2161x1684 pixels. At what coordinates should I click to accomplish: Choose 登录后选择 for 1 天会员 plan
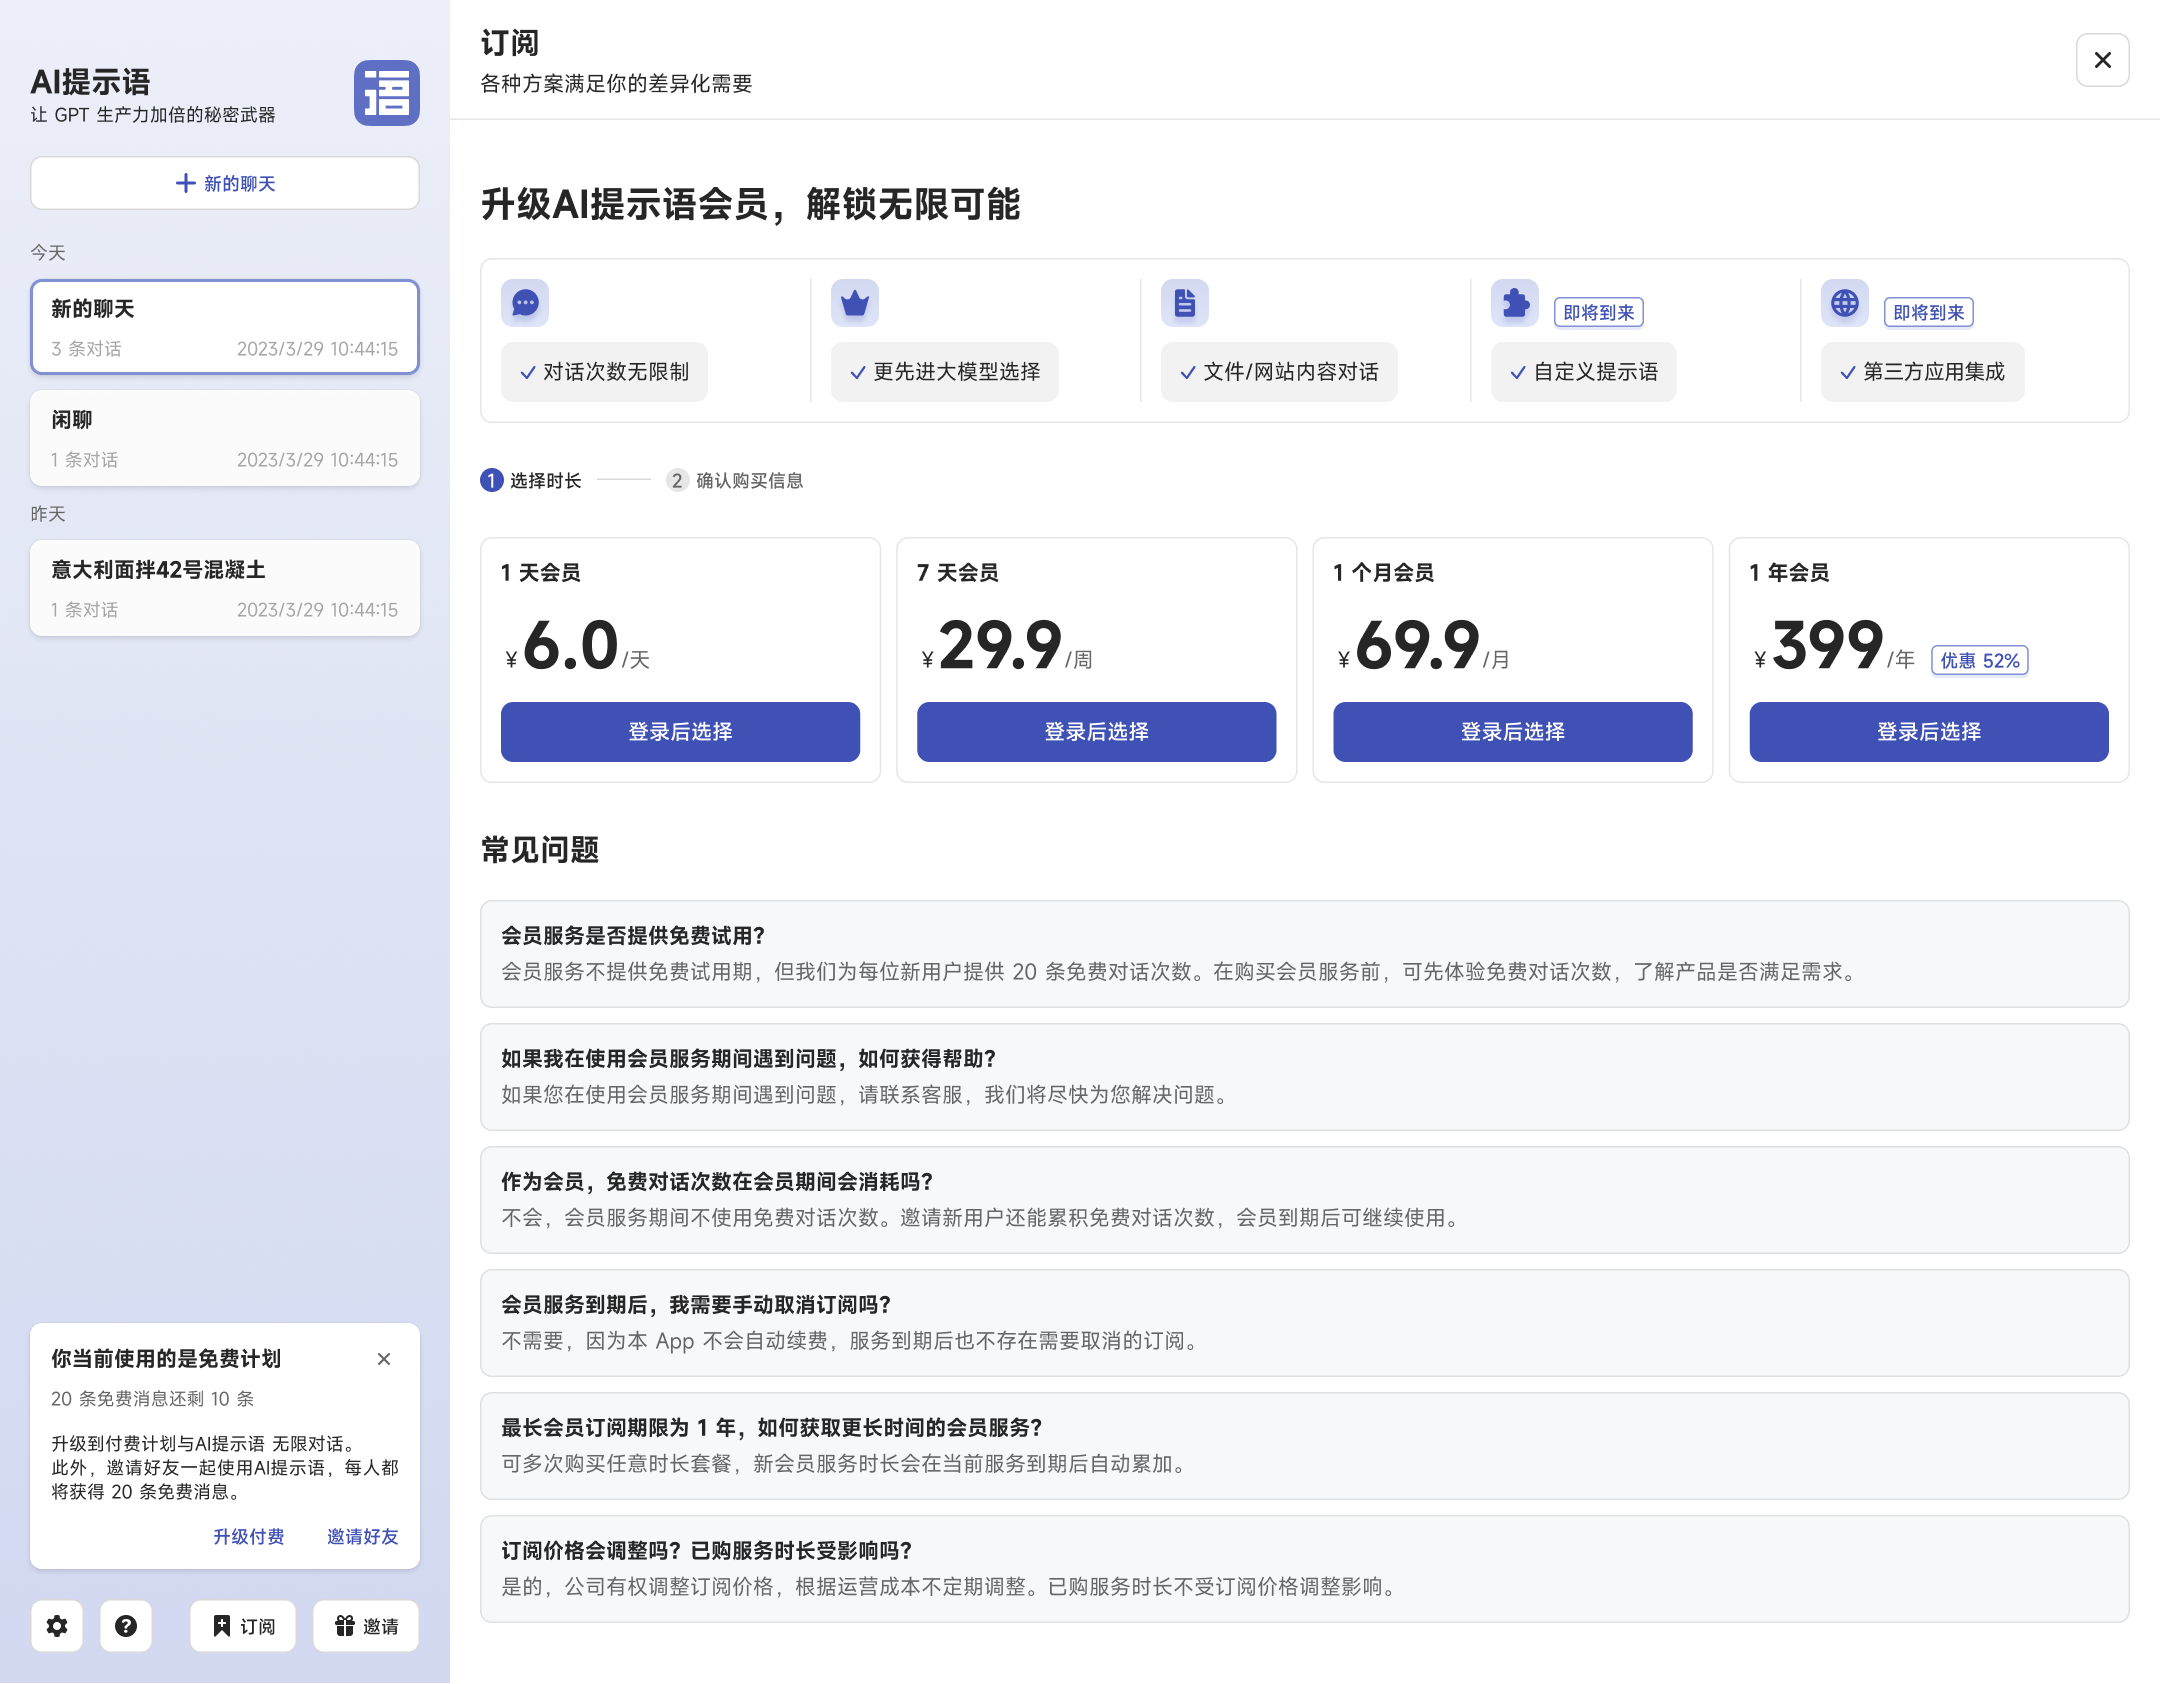point(681,732)
